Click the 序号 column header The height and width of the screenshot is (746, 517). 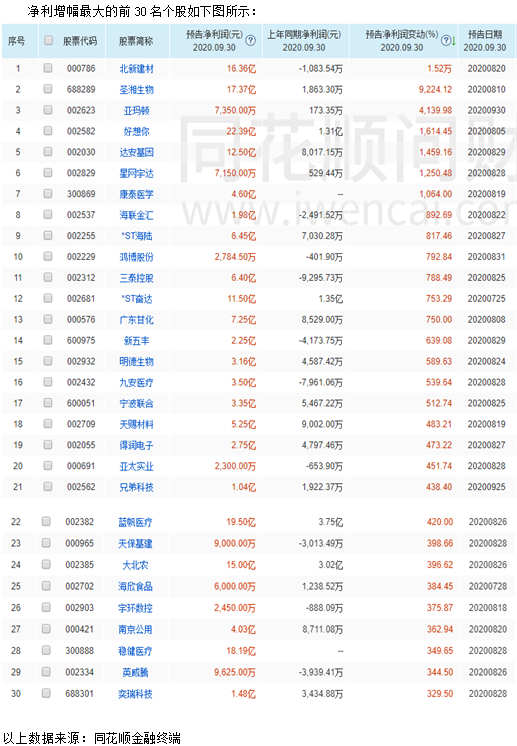[17, 41]
